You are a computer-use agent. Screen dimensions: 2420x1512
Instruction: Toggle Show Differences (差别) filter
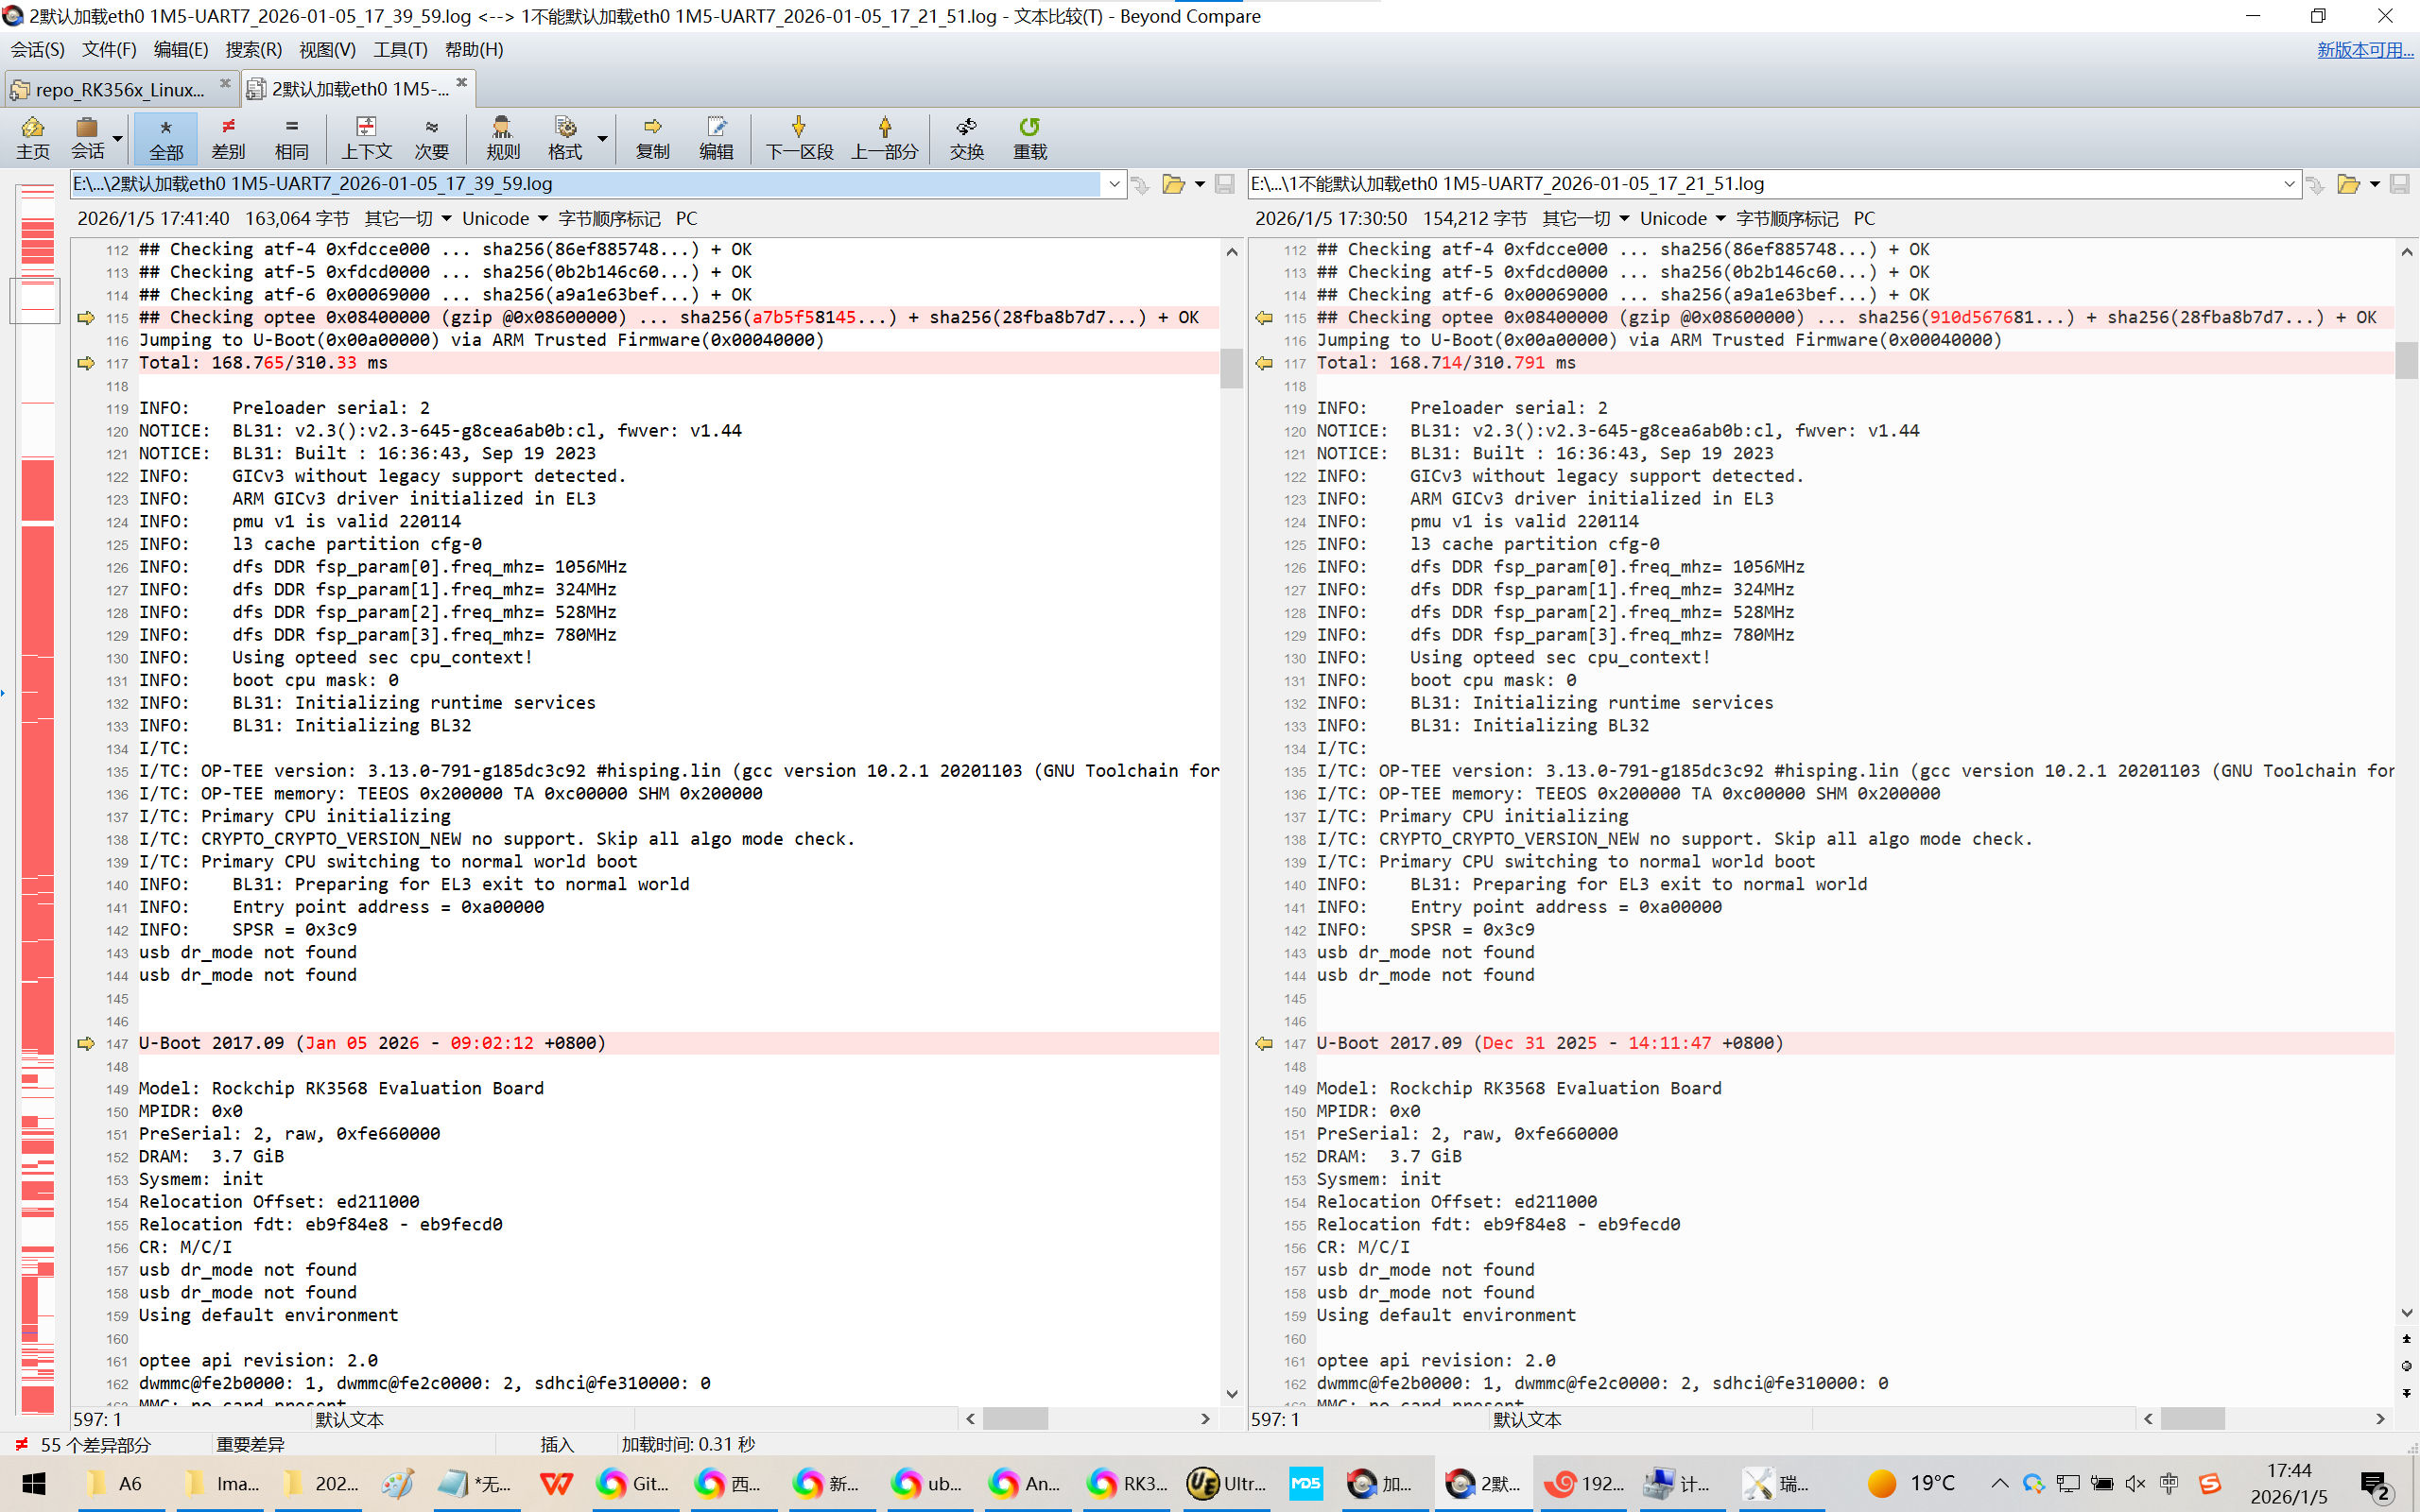[228, 137]
